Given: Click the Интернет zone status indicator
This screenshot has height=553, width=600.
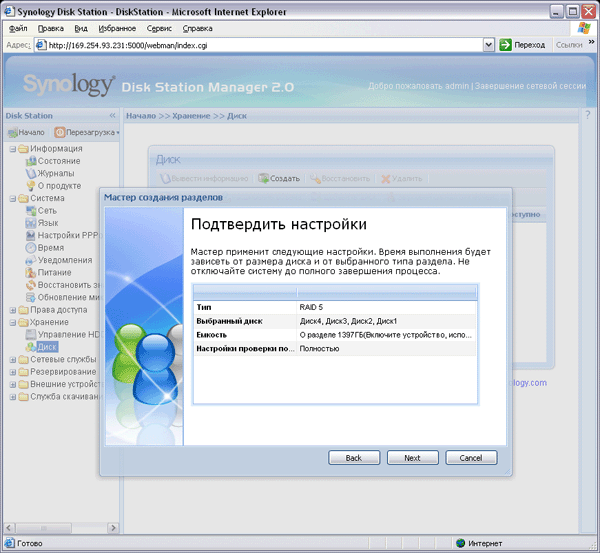Looking at the screenshot, I should click(x=480, y=543).
